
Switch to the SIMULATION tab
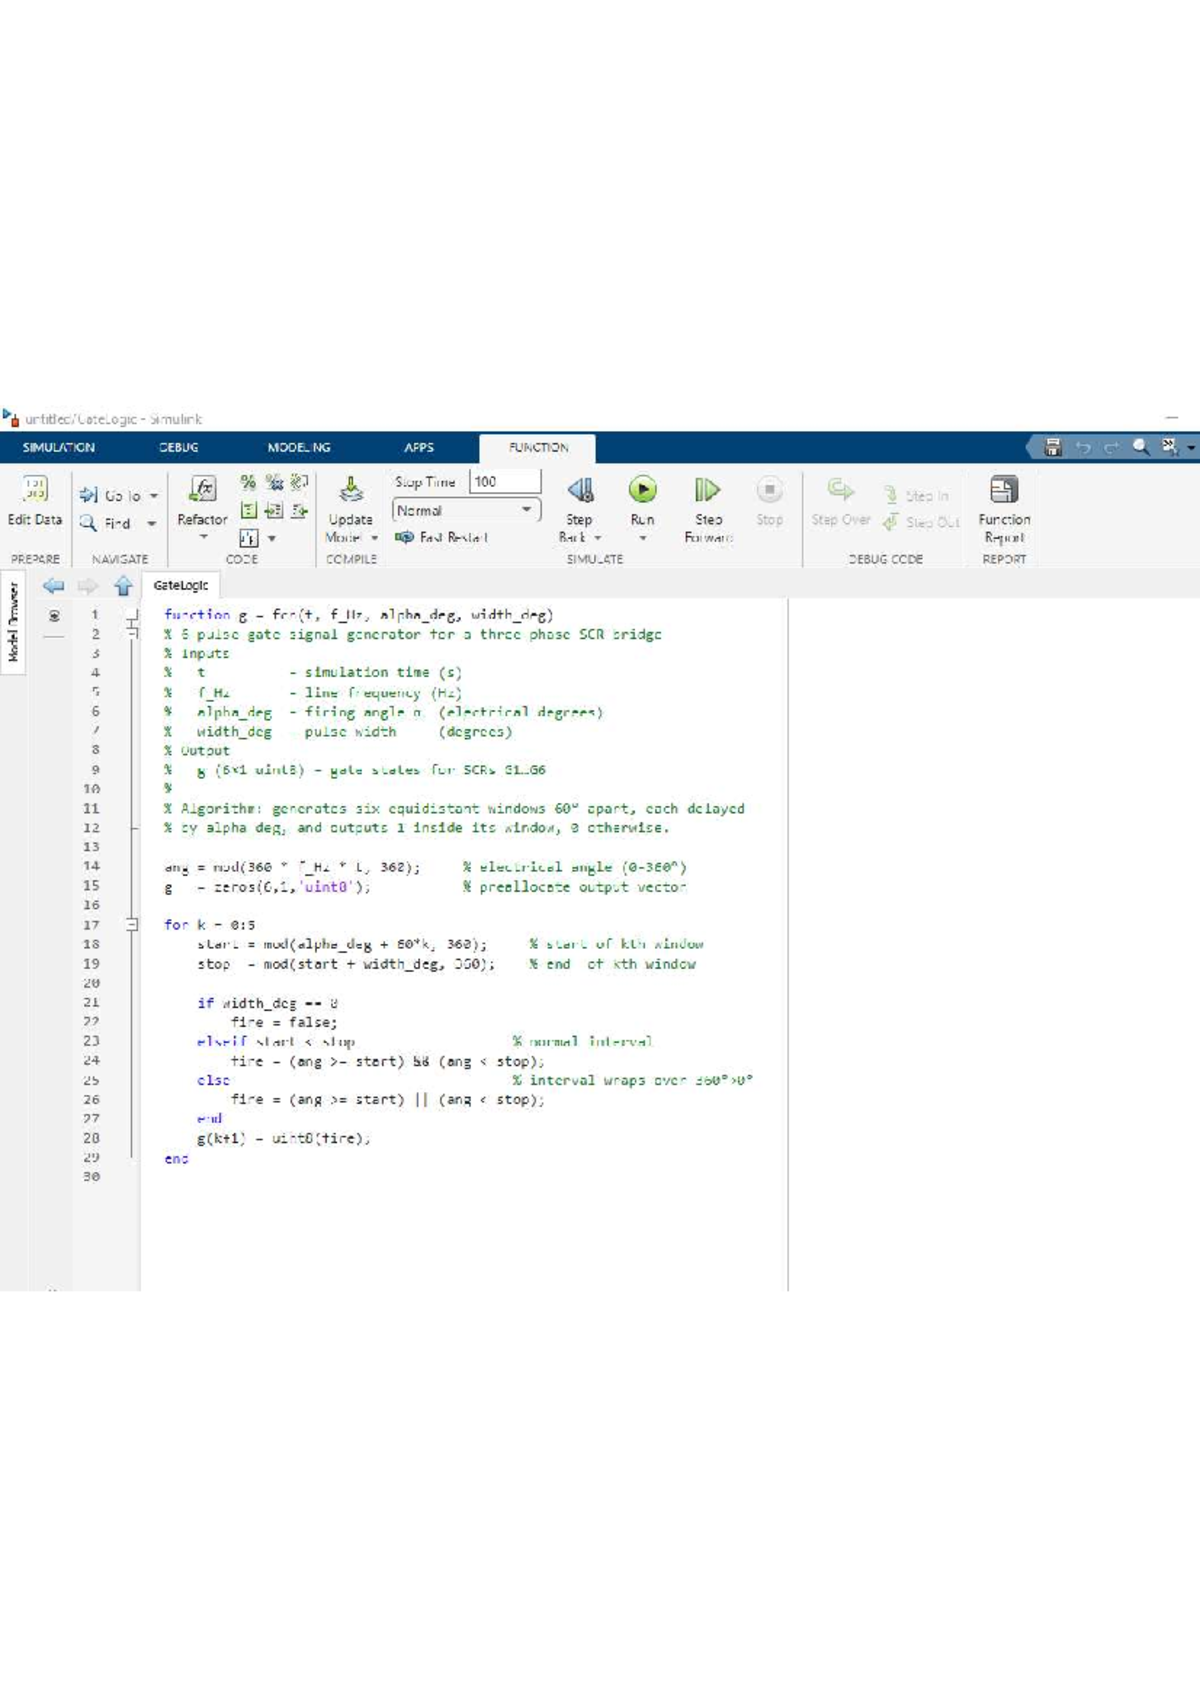coord(59,447)
